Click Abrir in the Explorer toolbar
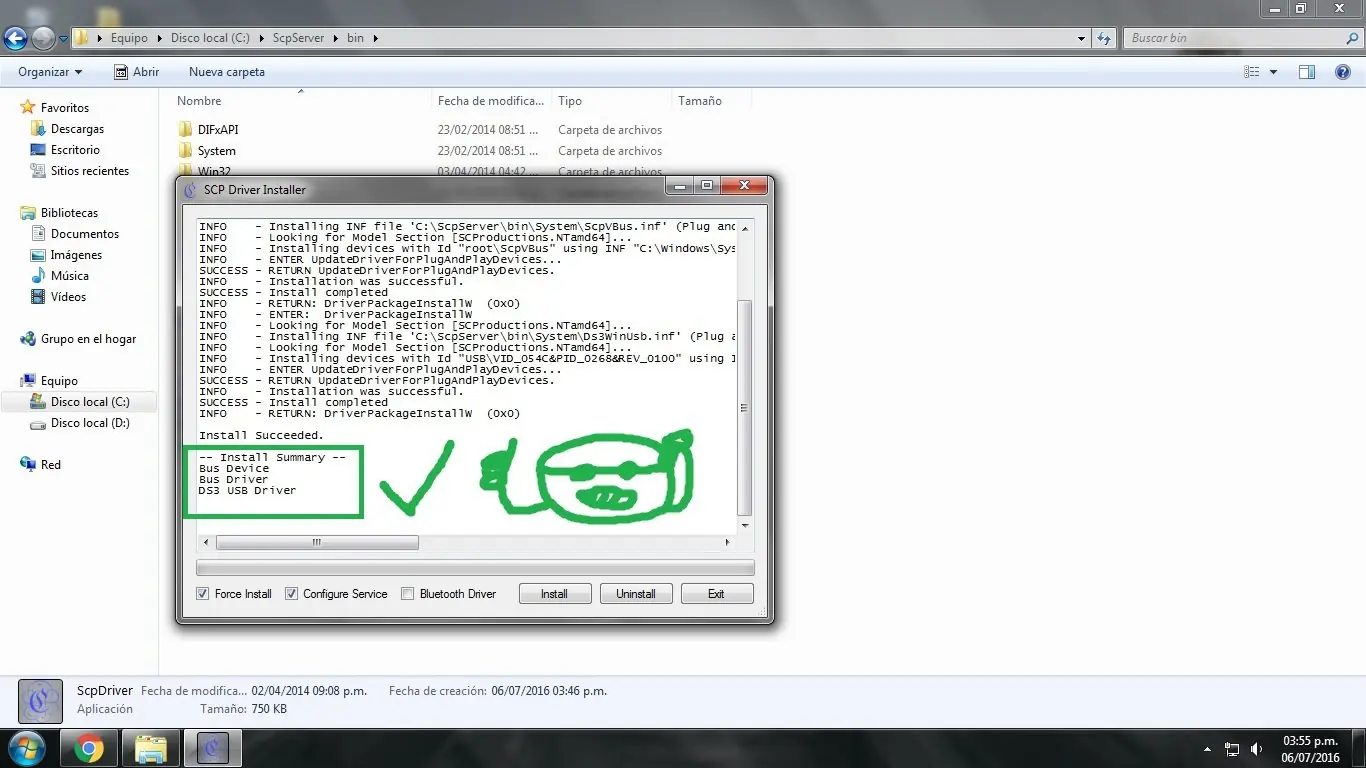The height and width of the screenshot is (768, 1366). point(137,72)
